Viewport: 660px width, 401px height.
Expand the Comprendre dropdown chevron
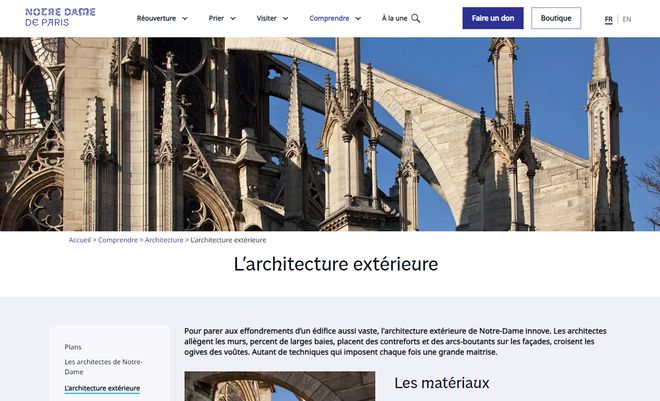click(356, 18)
